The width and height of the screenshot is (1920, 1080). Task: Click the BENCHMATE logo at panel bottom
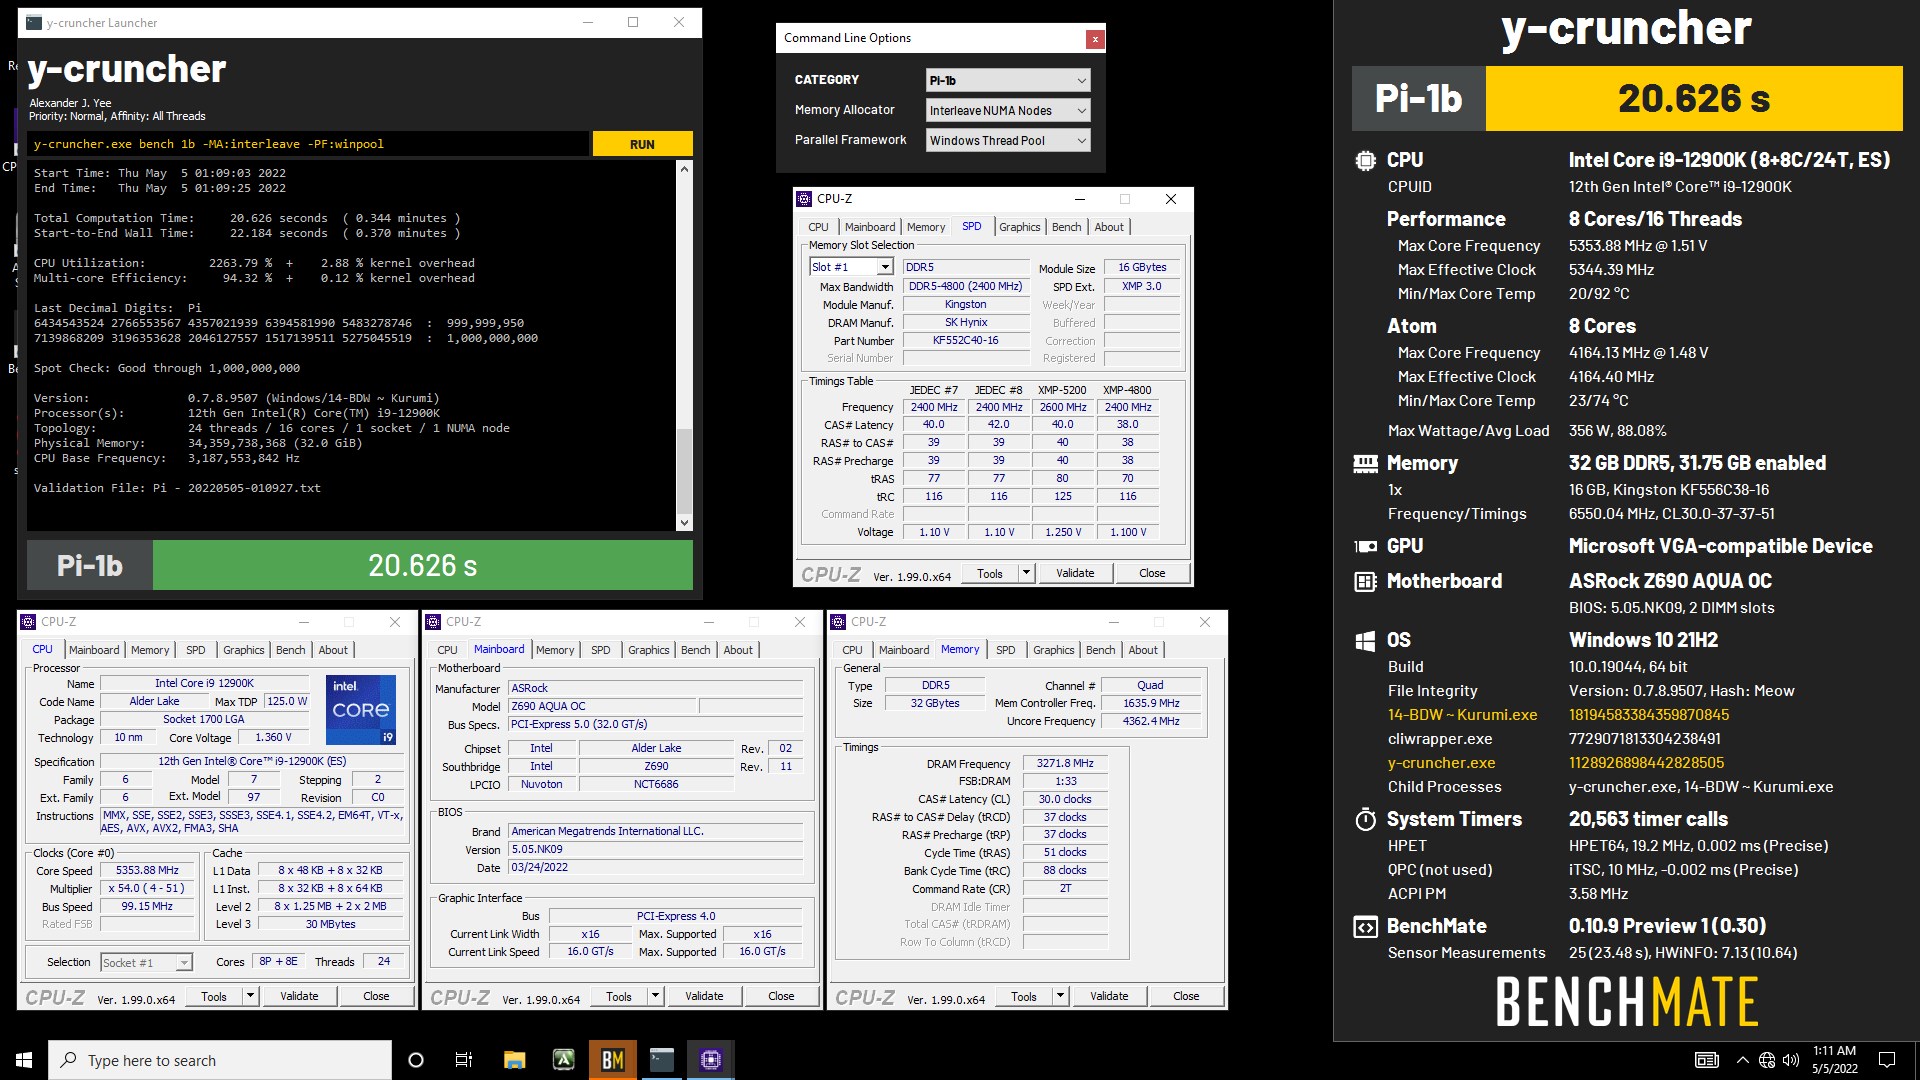point(1627,1002)
